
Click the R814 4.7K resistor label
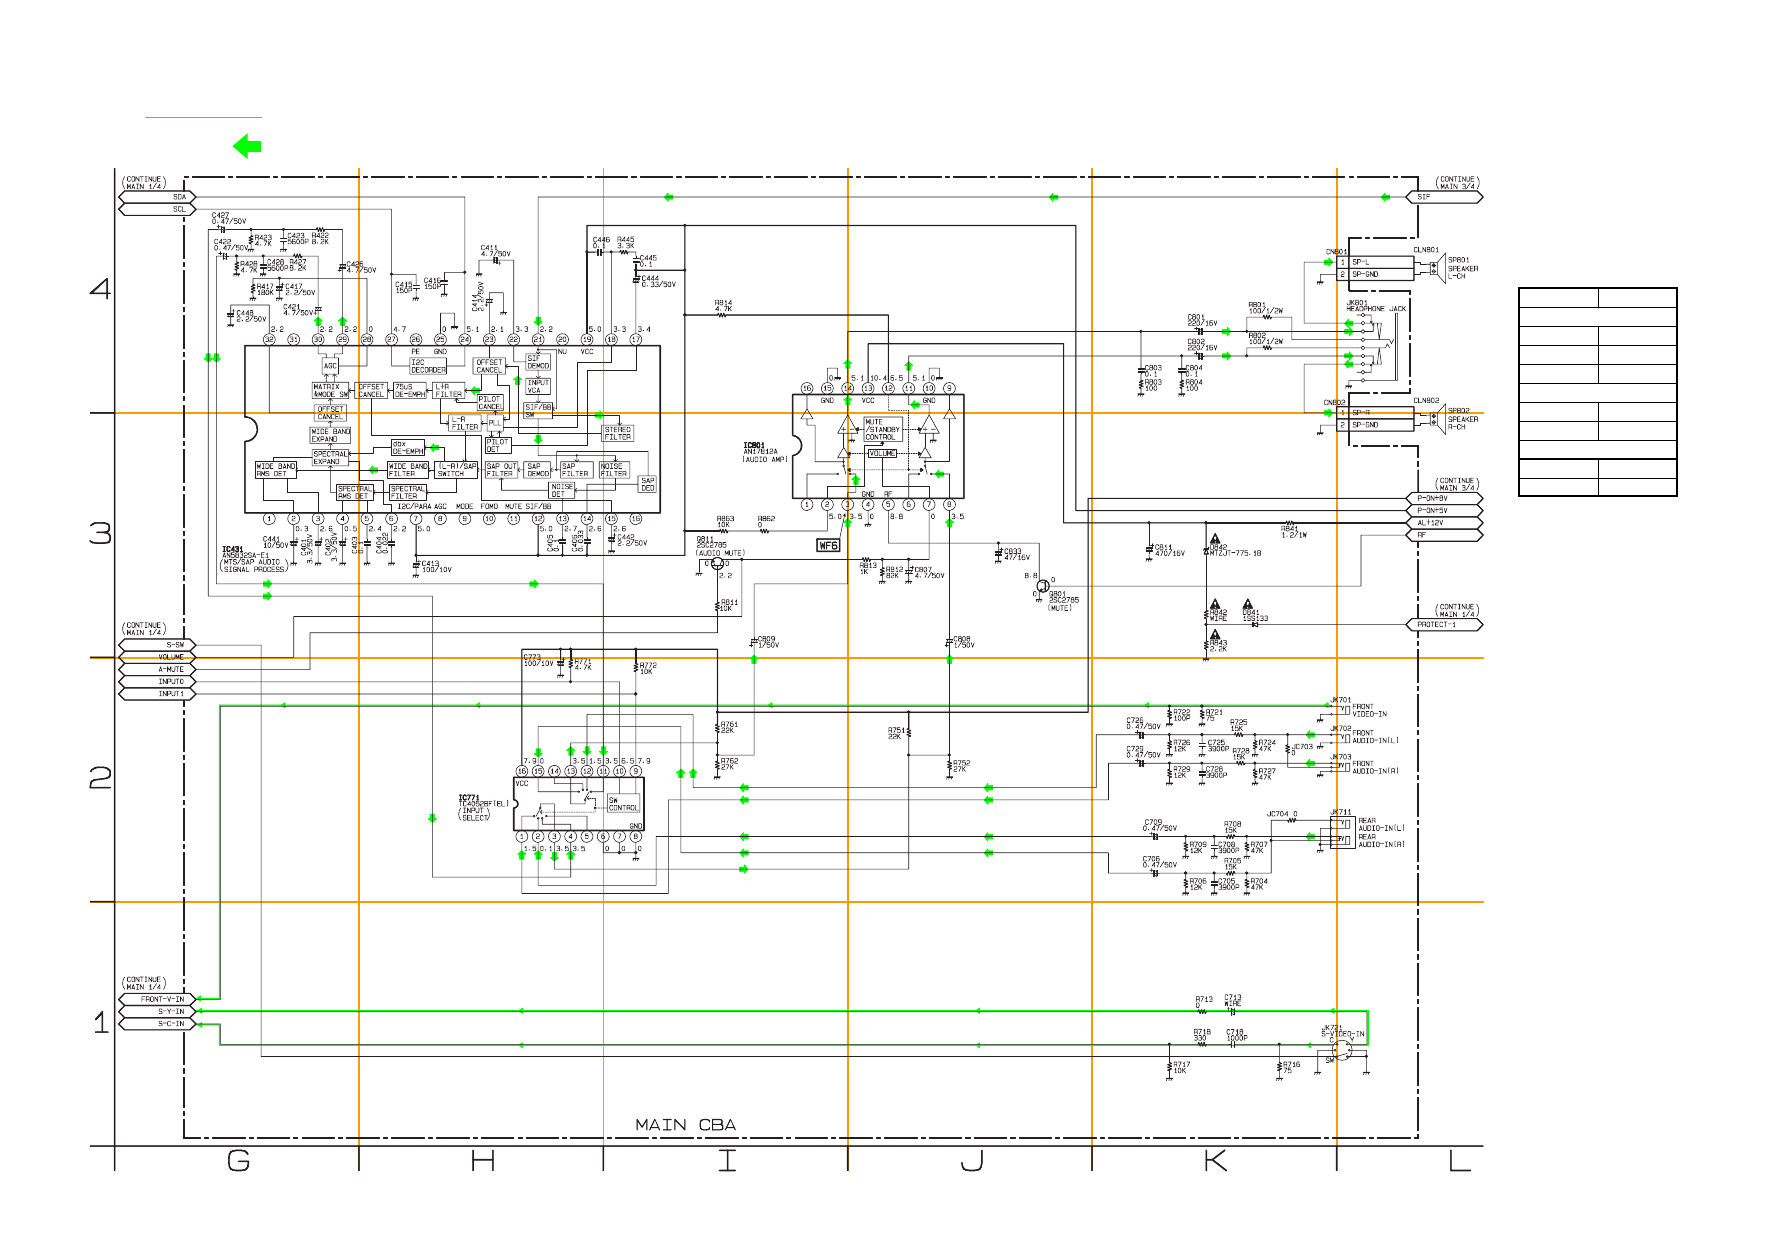point(723,306)
